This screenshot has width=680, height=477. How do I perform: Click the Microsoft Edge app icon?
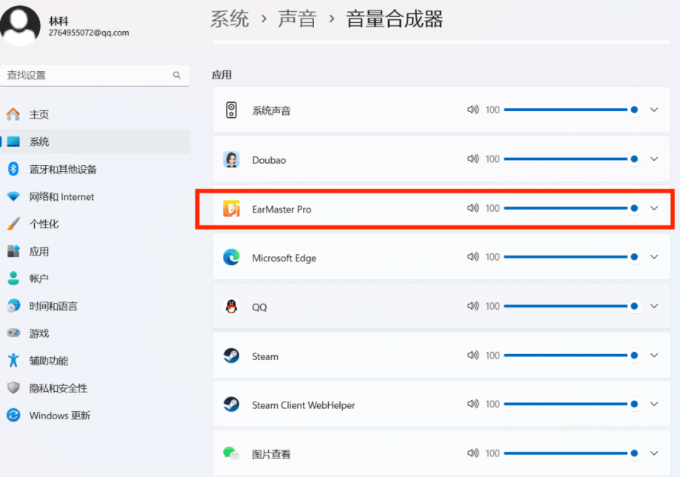coord(232,257)
